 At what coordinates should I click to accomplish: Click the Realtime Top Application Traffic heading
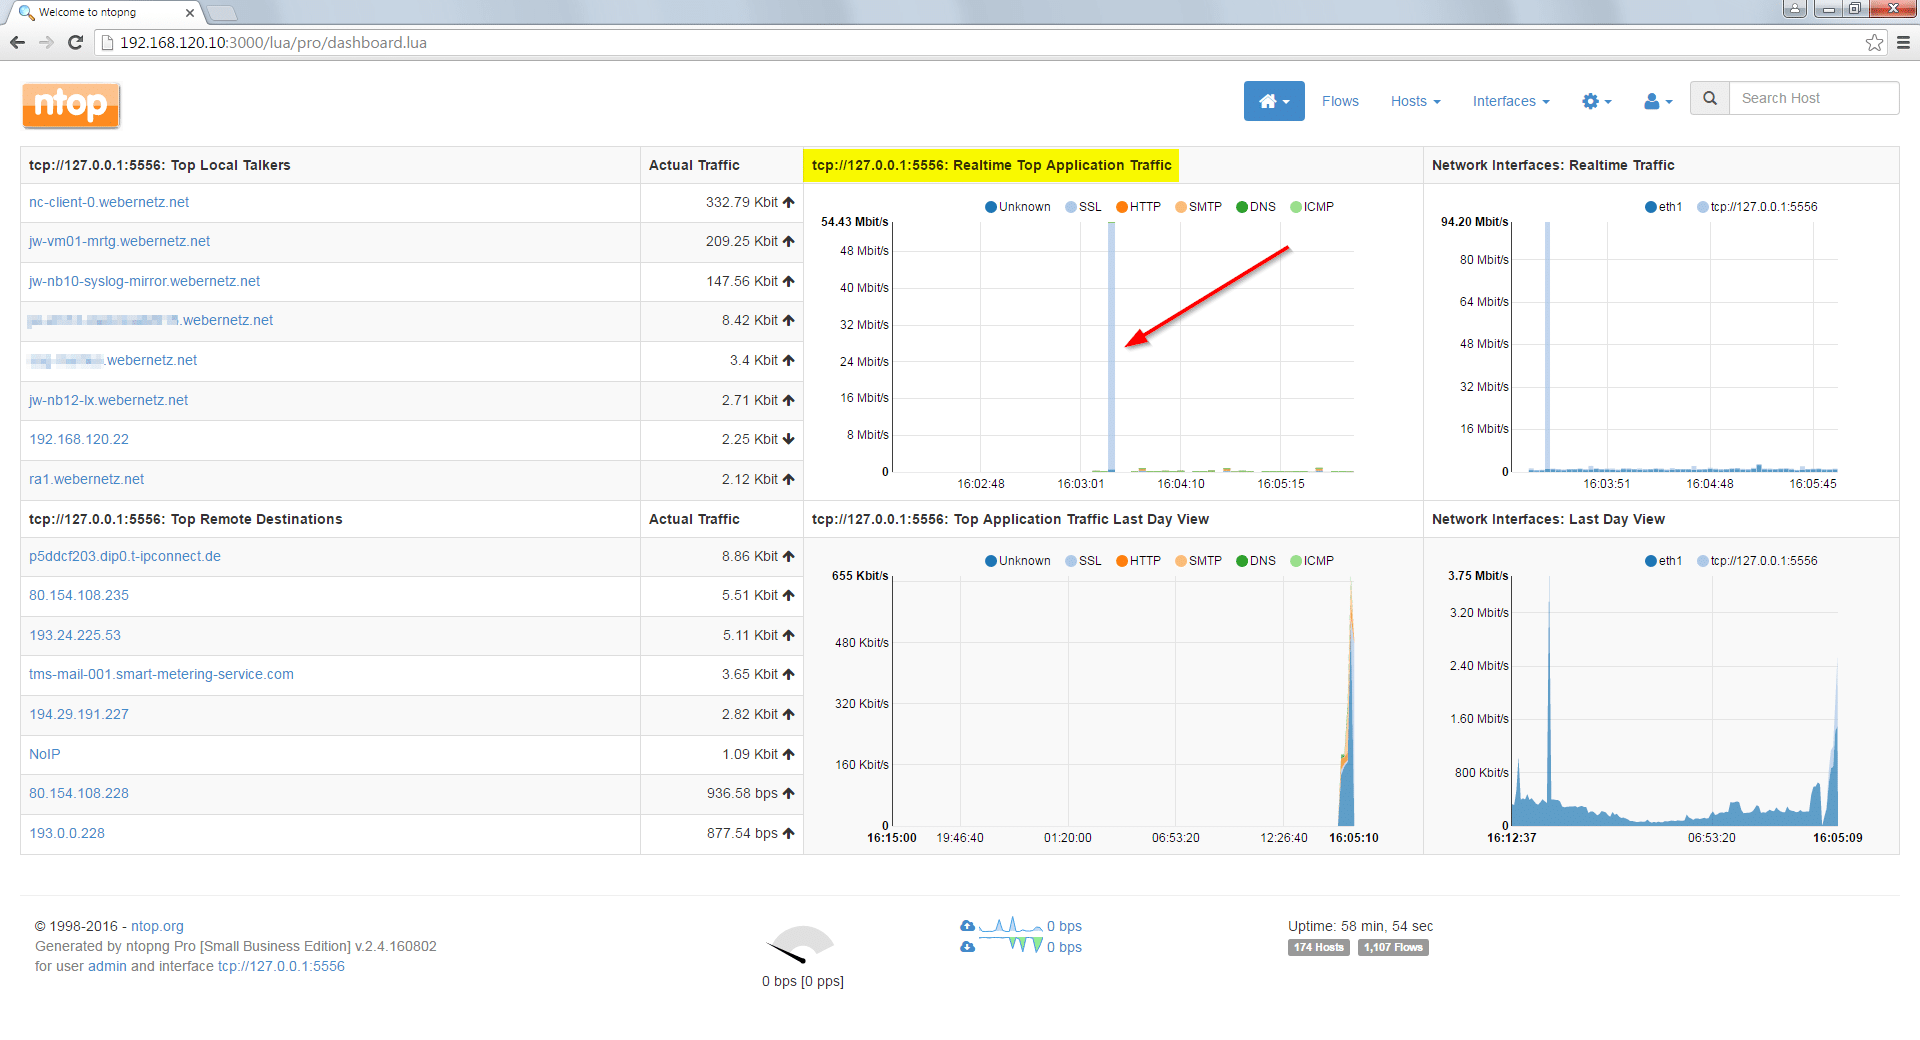click(x=991, y=165)
